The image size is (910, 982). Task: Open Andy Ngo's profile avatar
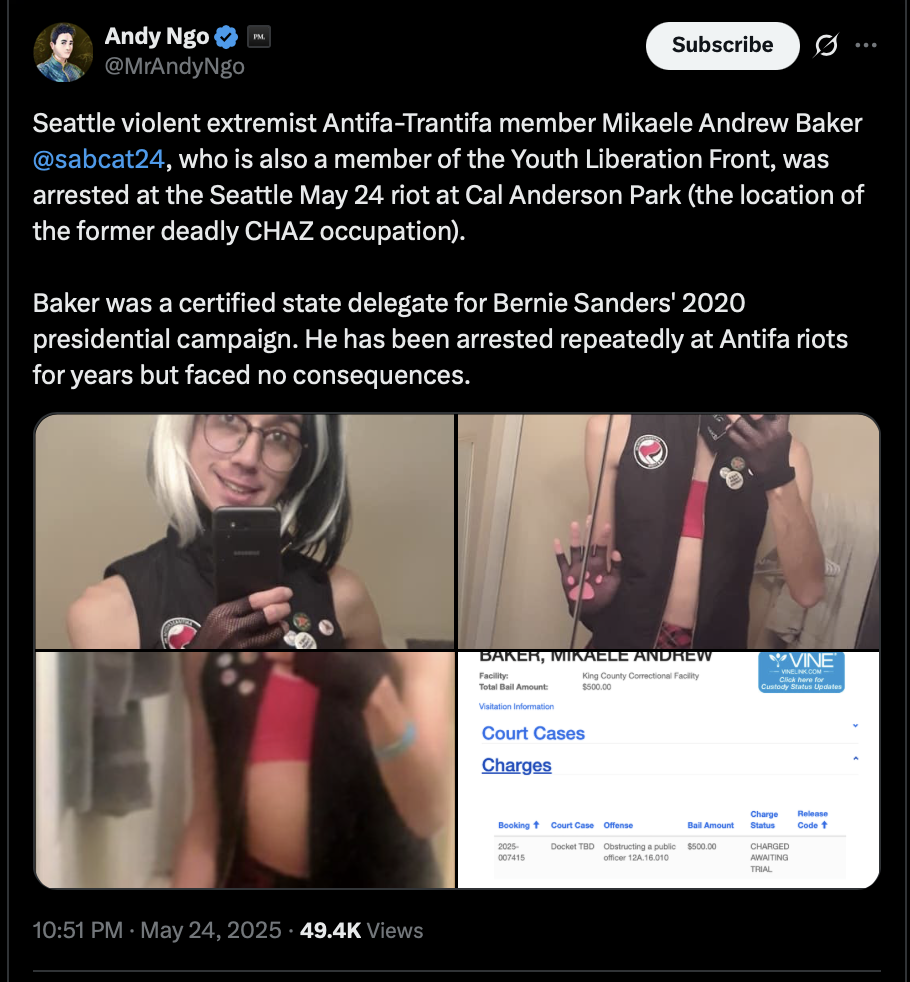coord(63,53)
